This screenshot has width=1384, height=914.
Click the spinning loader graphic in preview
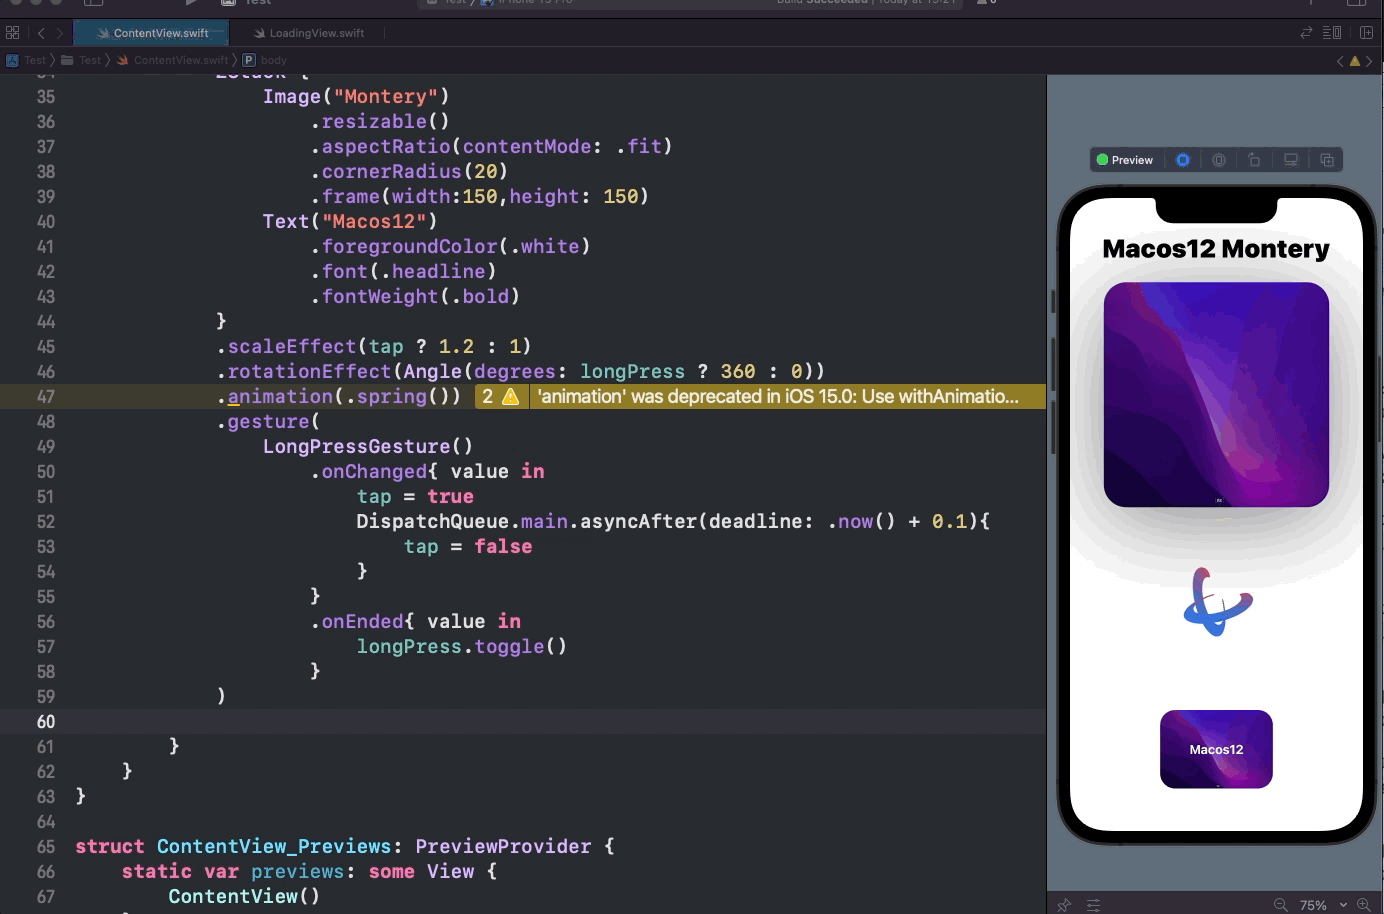tap(1217, 602)
